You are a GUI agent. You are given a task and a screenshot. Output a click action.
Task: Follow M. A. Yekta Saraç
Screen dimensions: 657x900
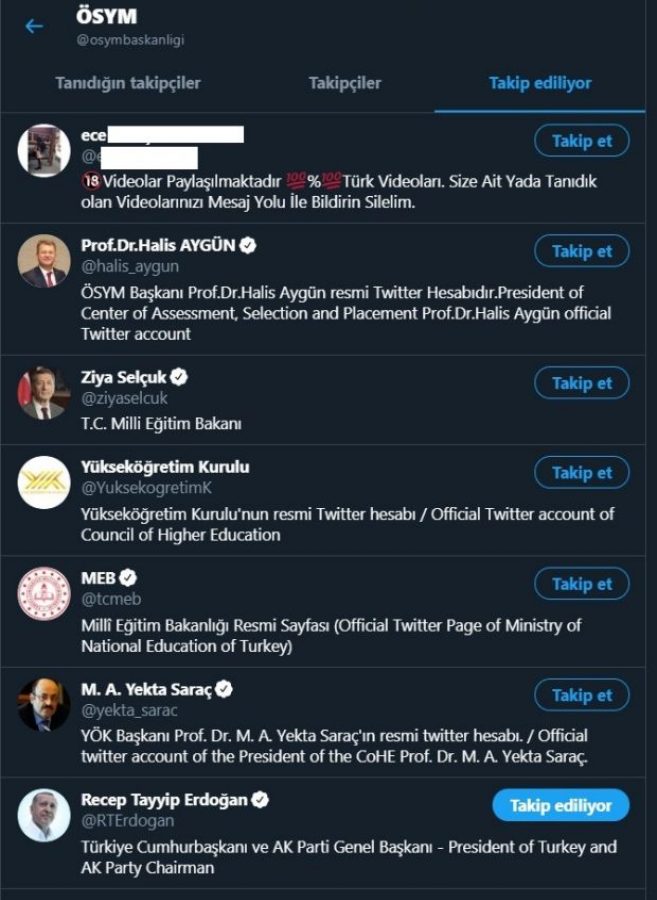click(x=581, y=694)
